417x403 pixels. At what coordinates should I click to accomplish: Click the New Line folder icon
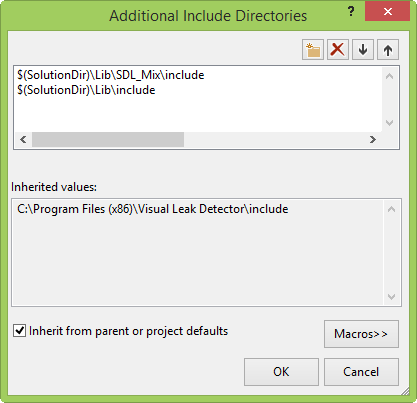(313, 50)
